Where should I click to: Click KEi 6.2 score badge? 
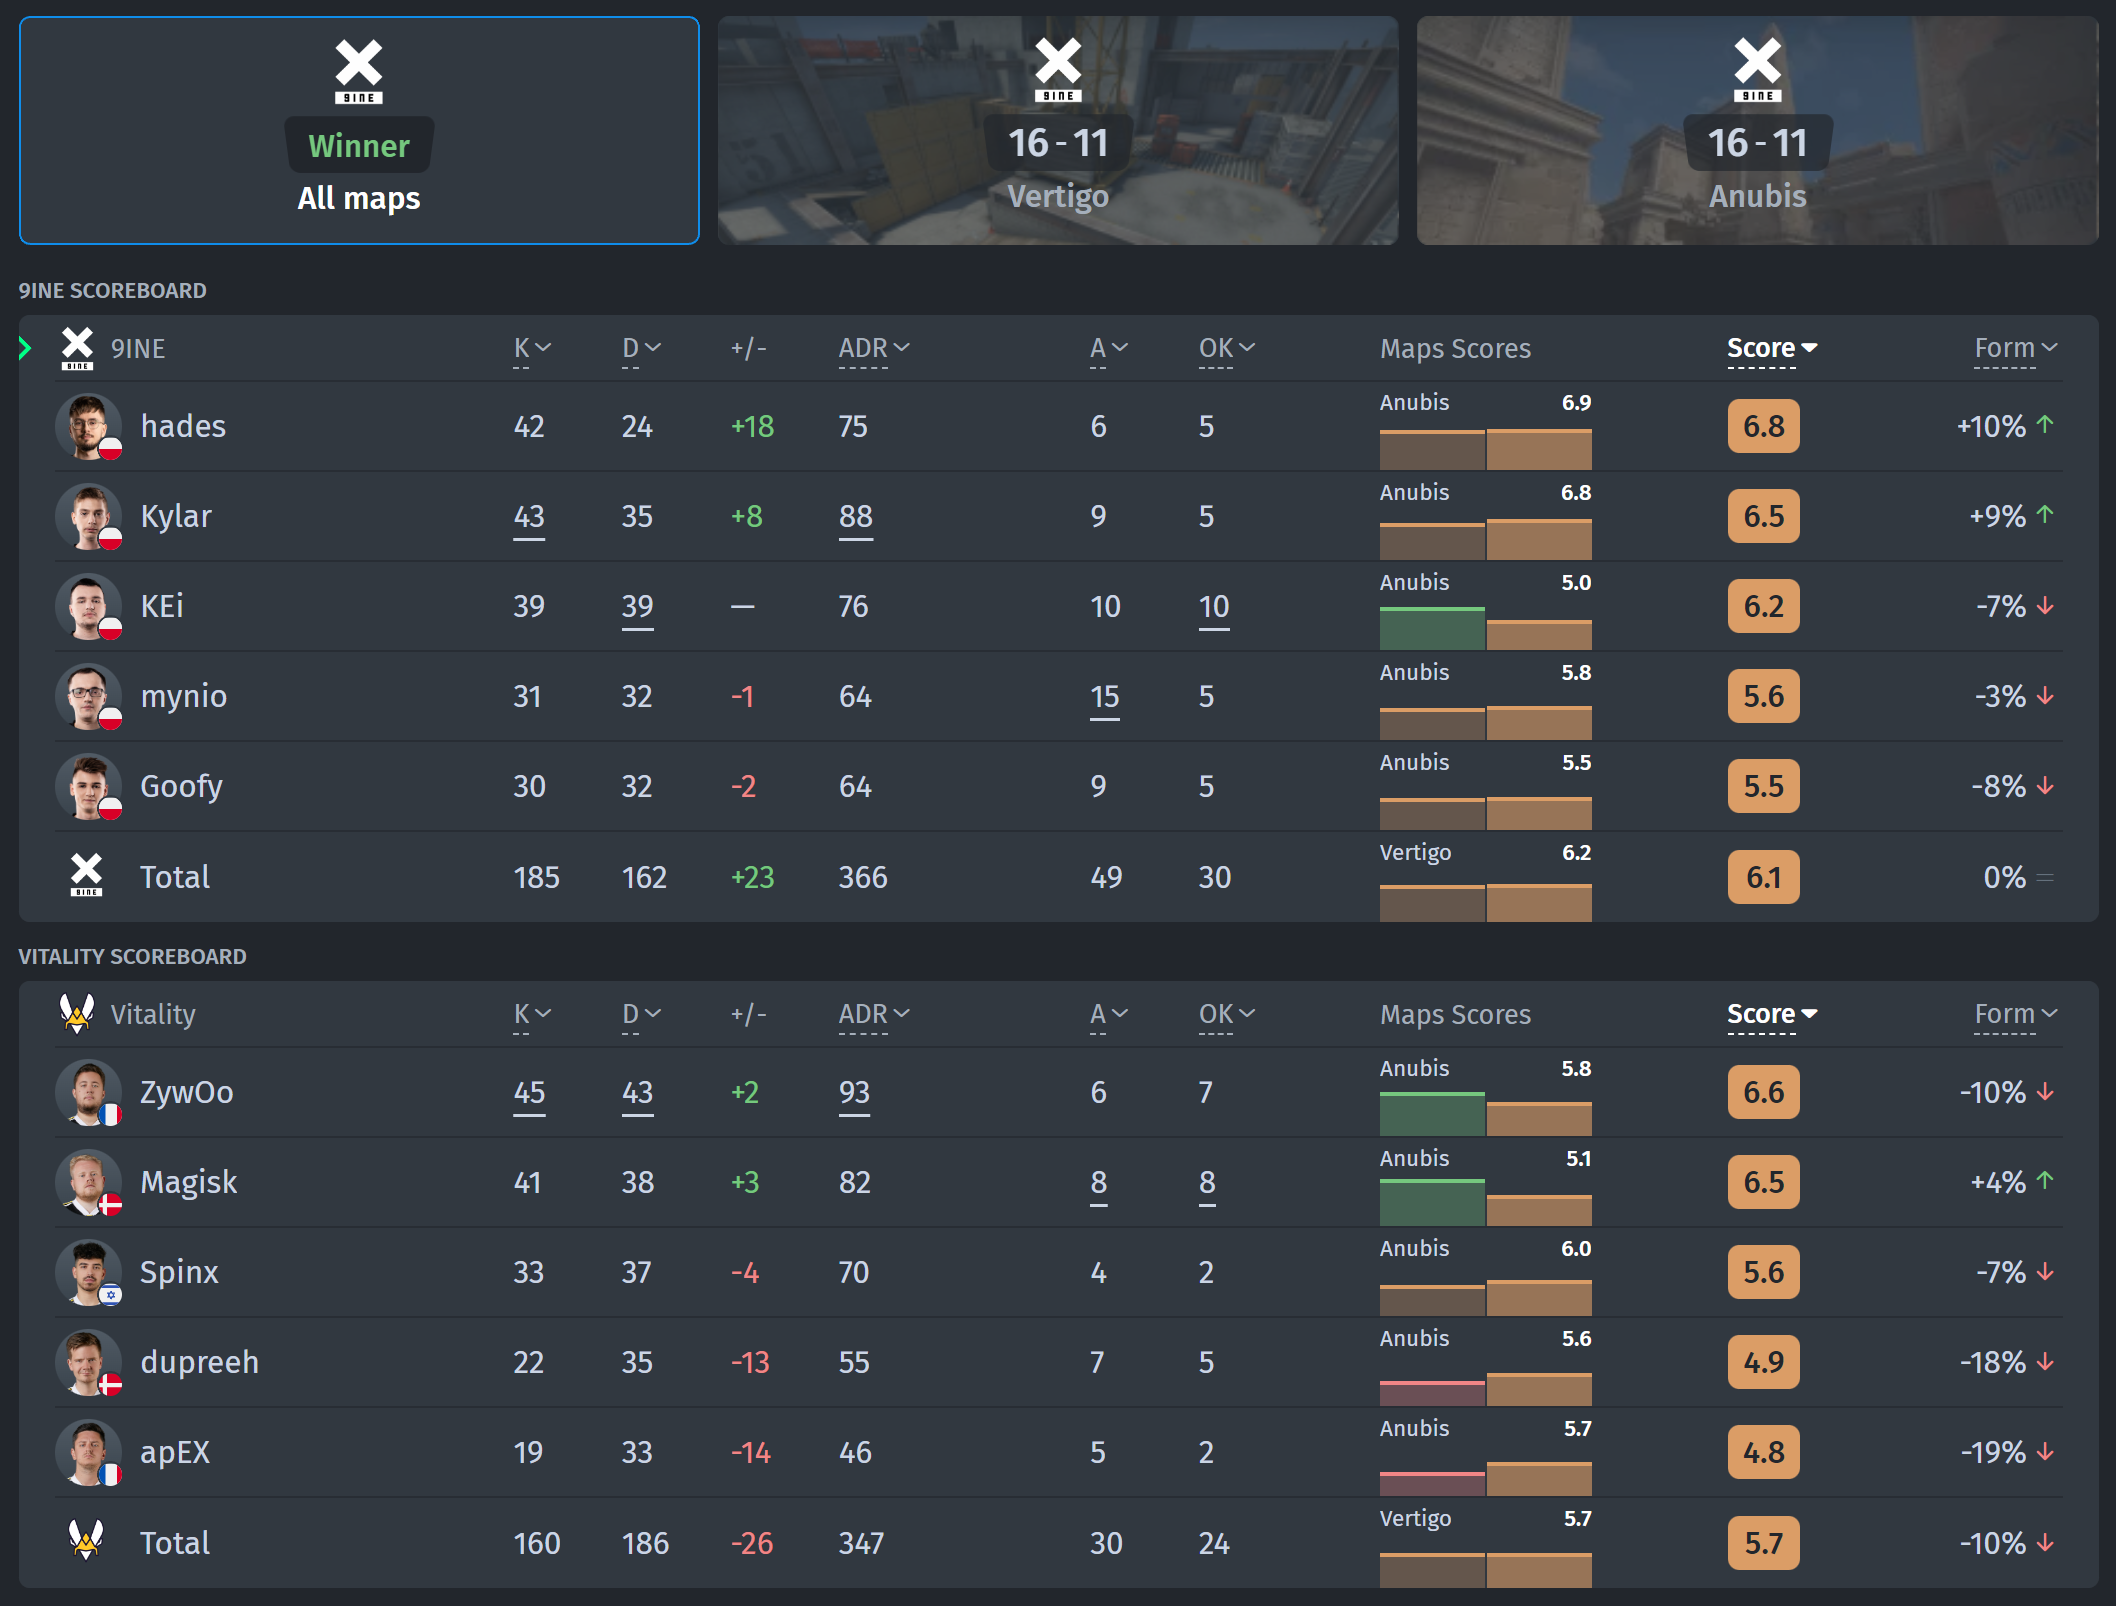click(1764, 606)
